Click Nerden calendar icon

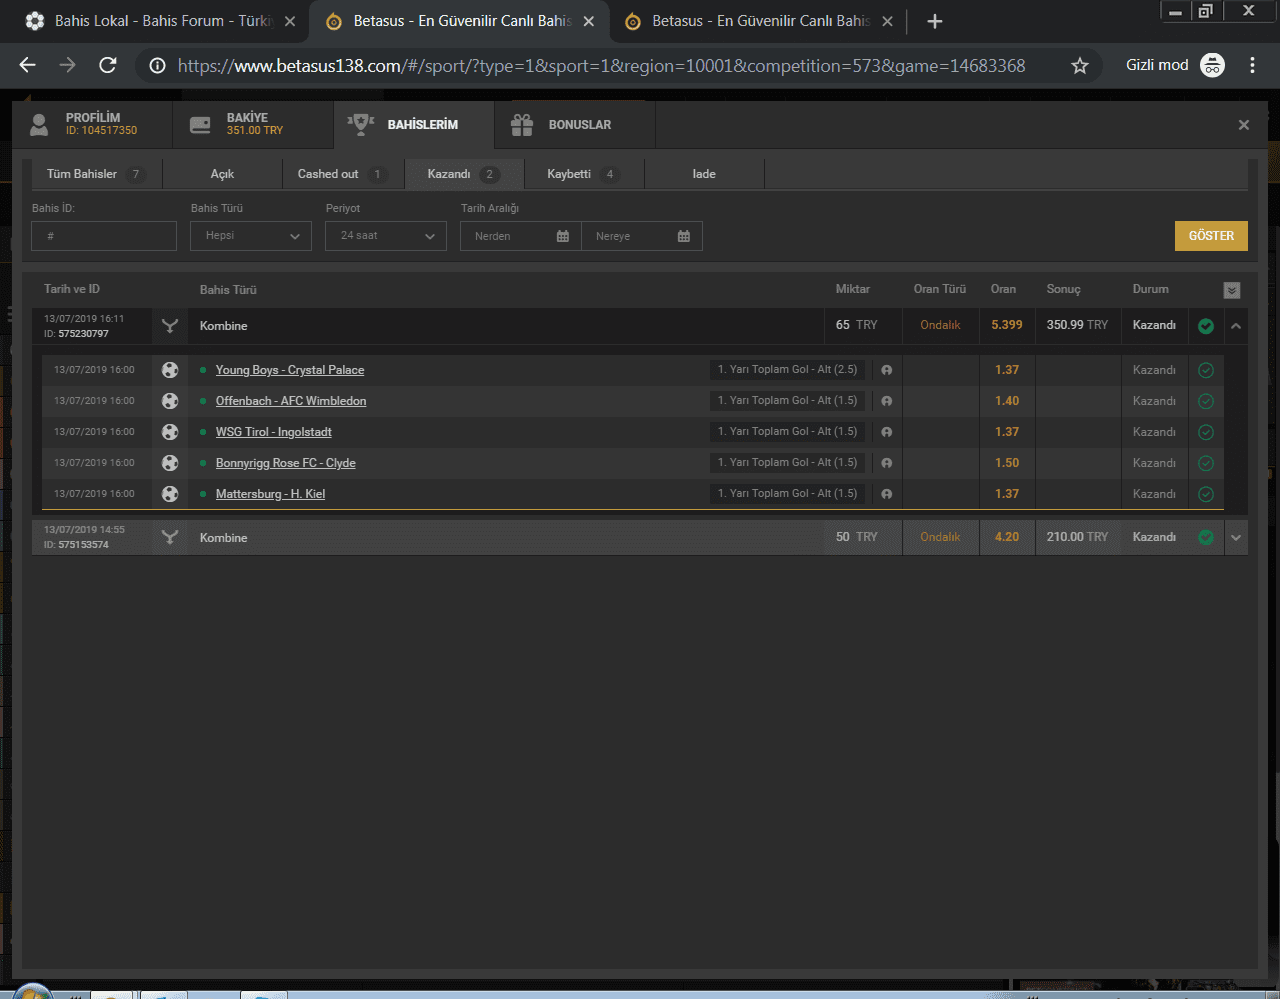point(563,236)
